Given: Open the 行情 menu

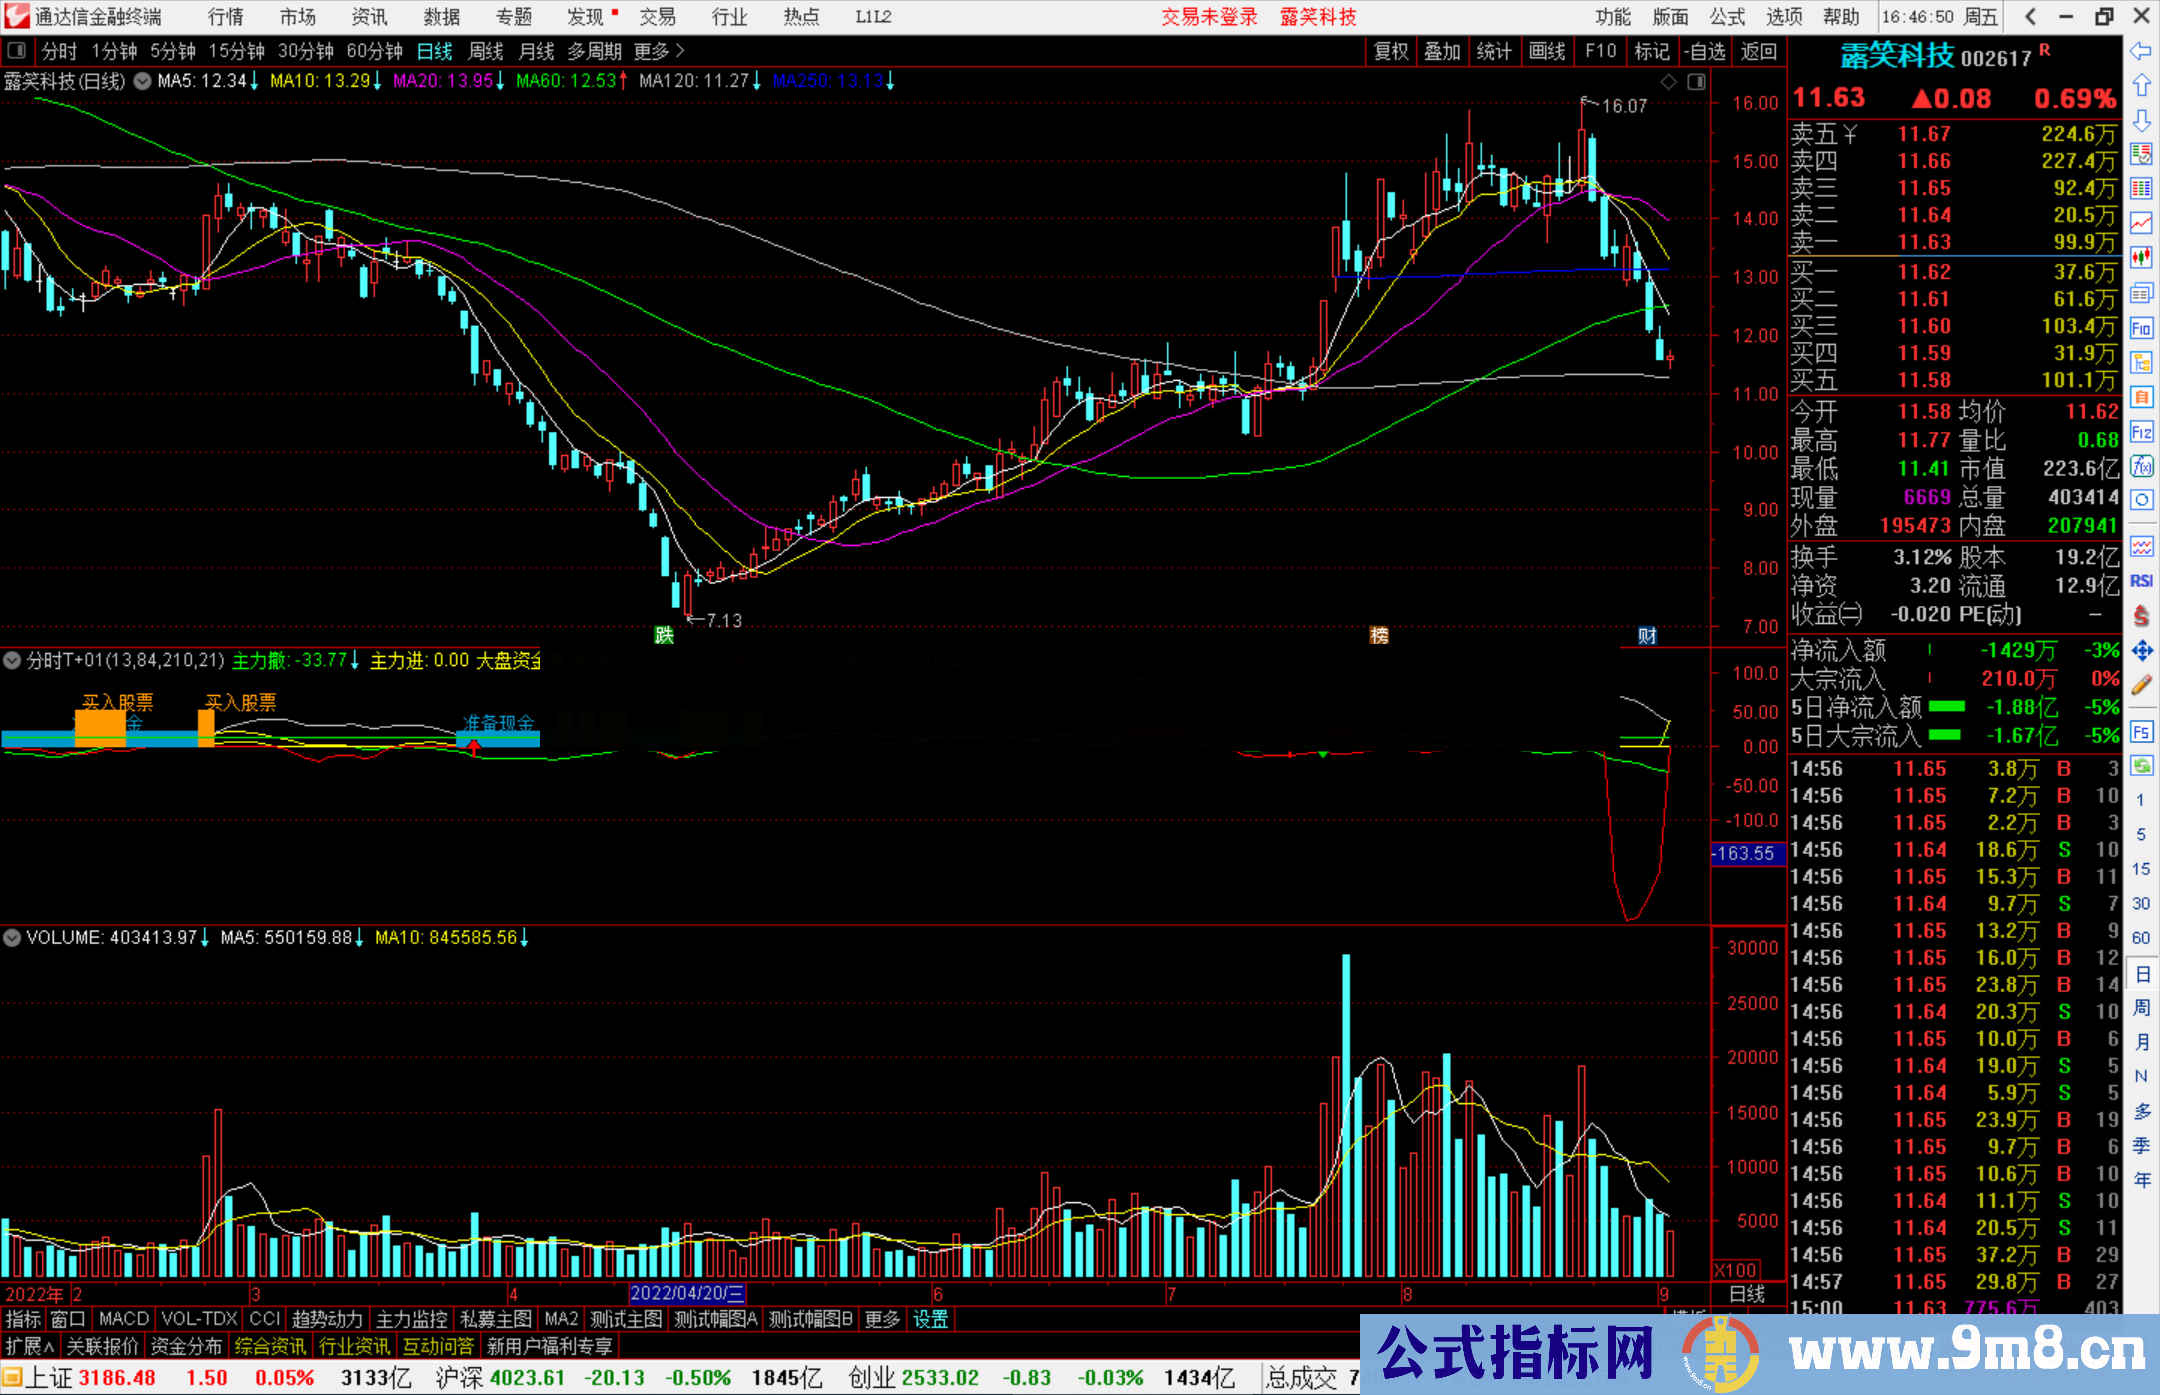Looking at the screenshot, I should [x=225, y=17].
